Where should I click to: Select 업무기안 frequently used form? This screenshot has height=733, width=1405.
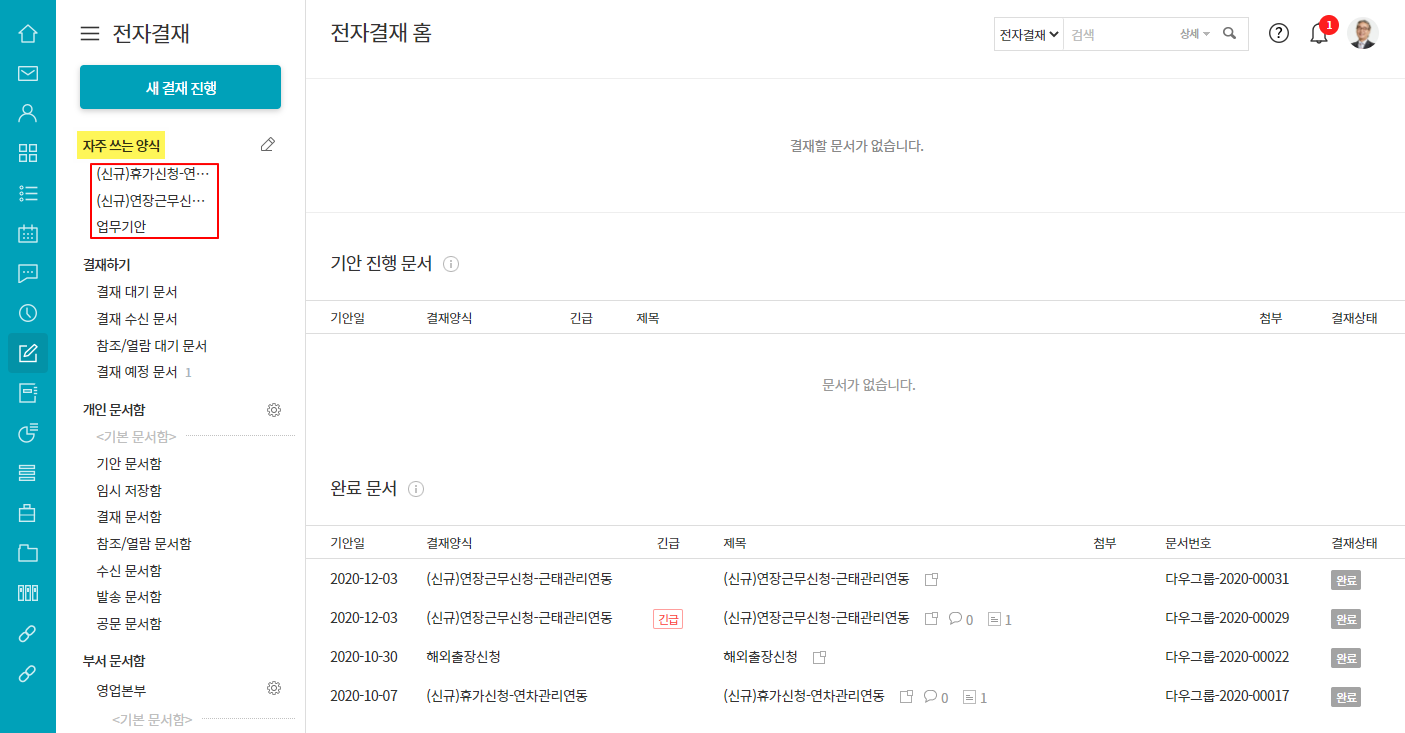121,227
